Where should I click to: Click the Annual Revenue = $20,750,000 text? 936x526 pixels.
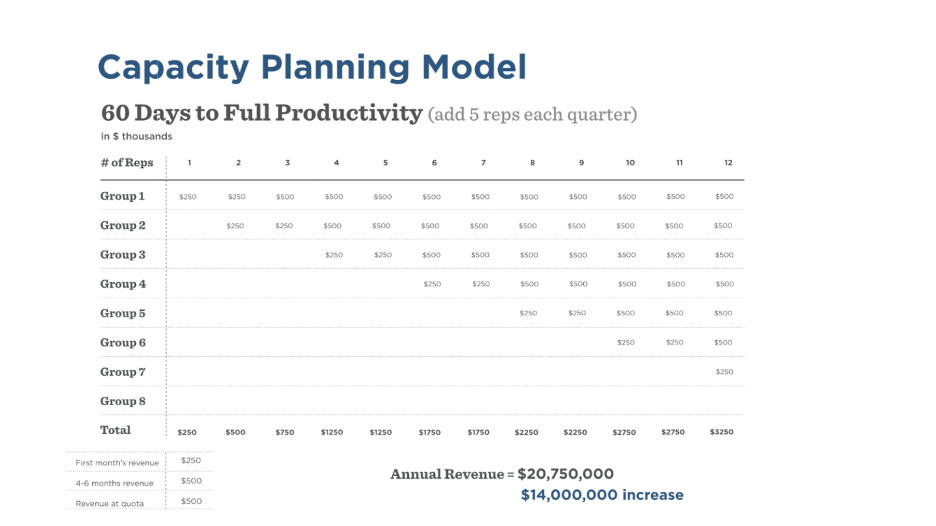point(502,474)
